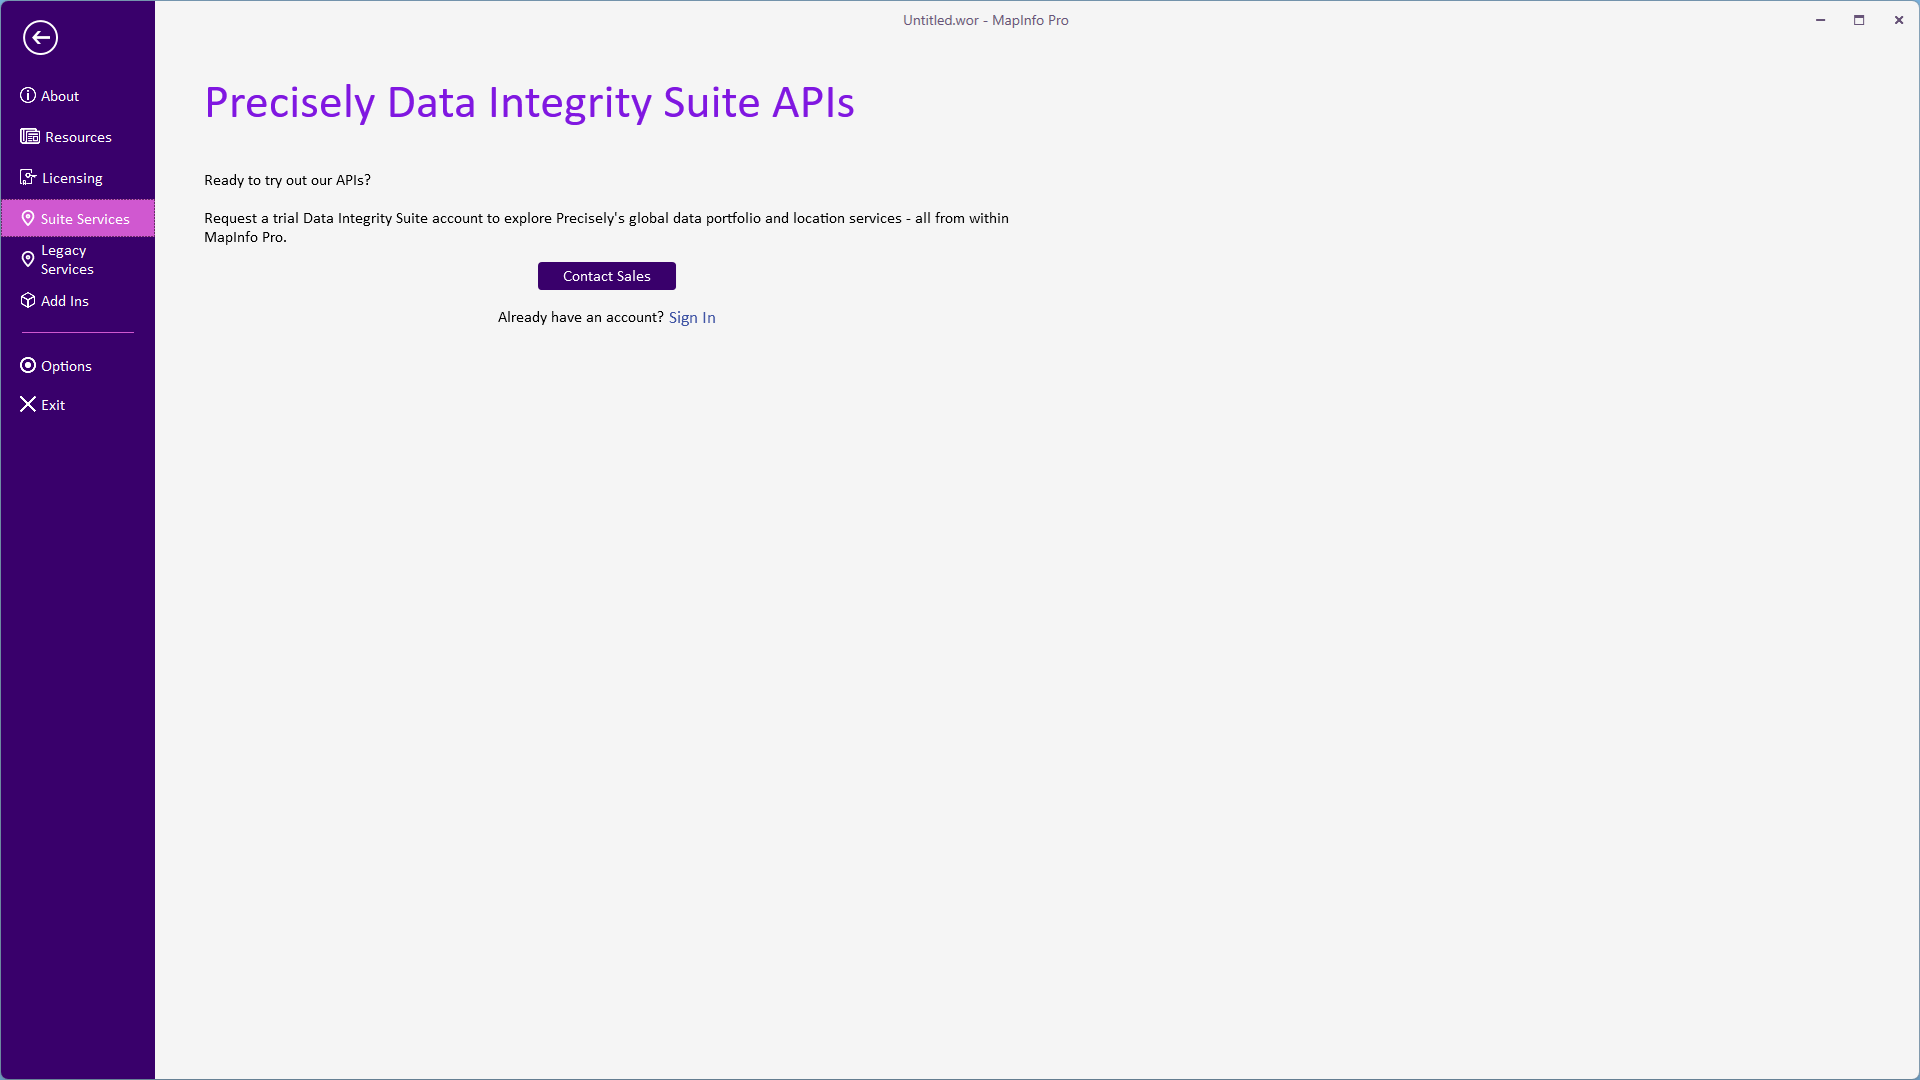Minimize the MapInfo Pro window

pos(1821,20)
